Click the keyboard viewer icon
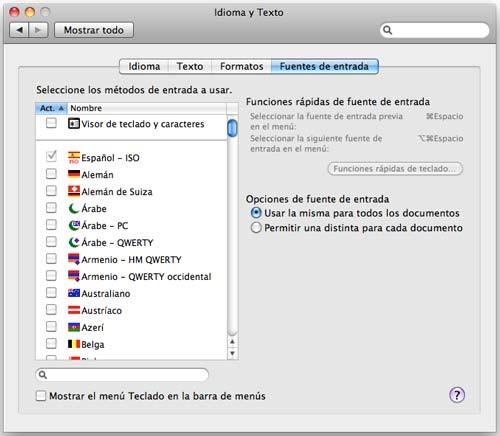 coord(74,124)
